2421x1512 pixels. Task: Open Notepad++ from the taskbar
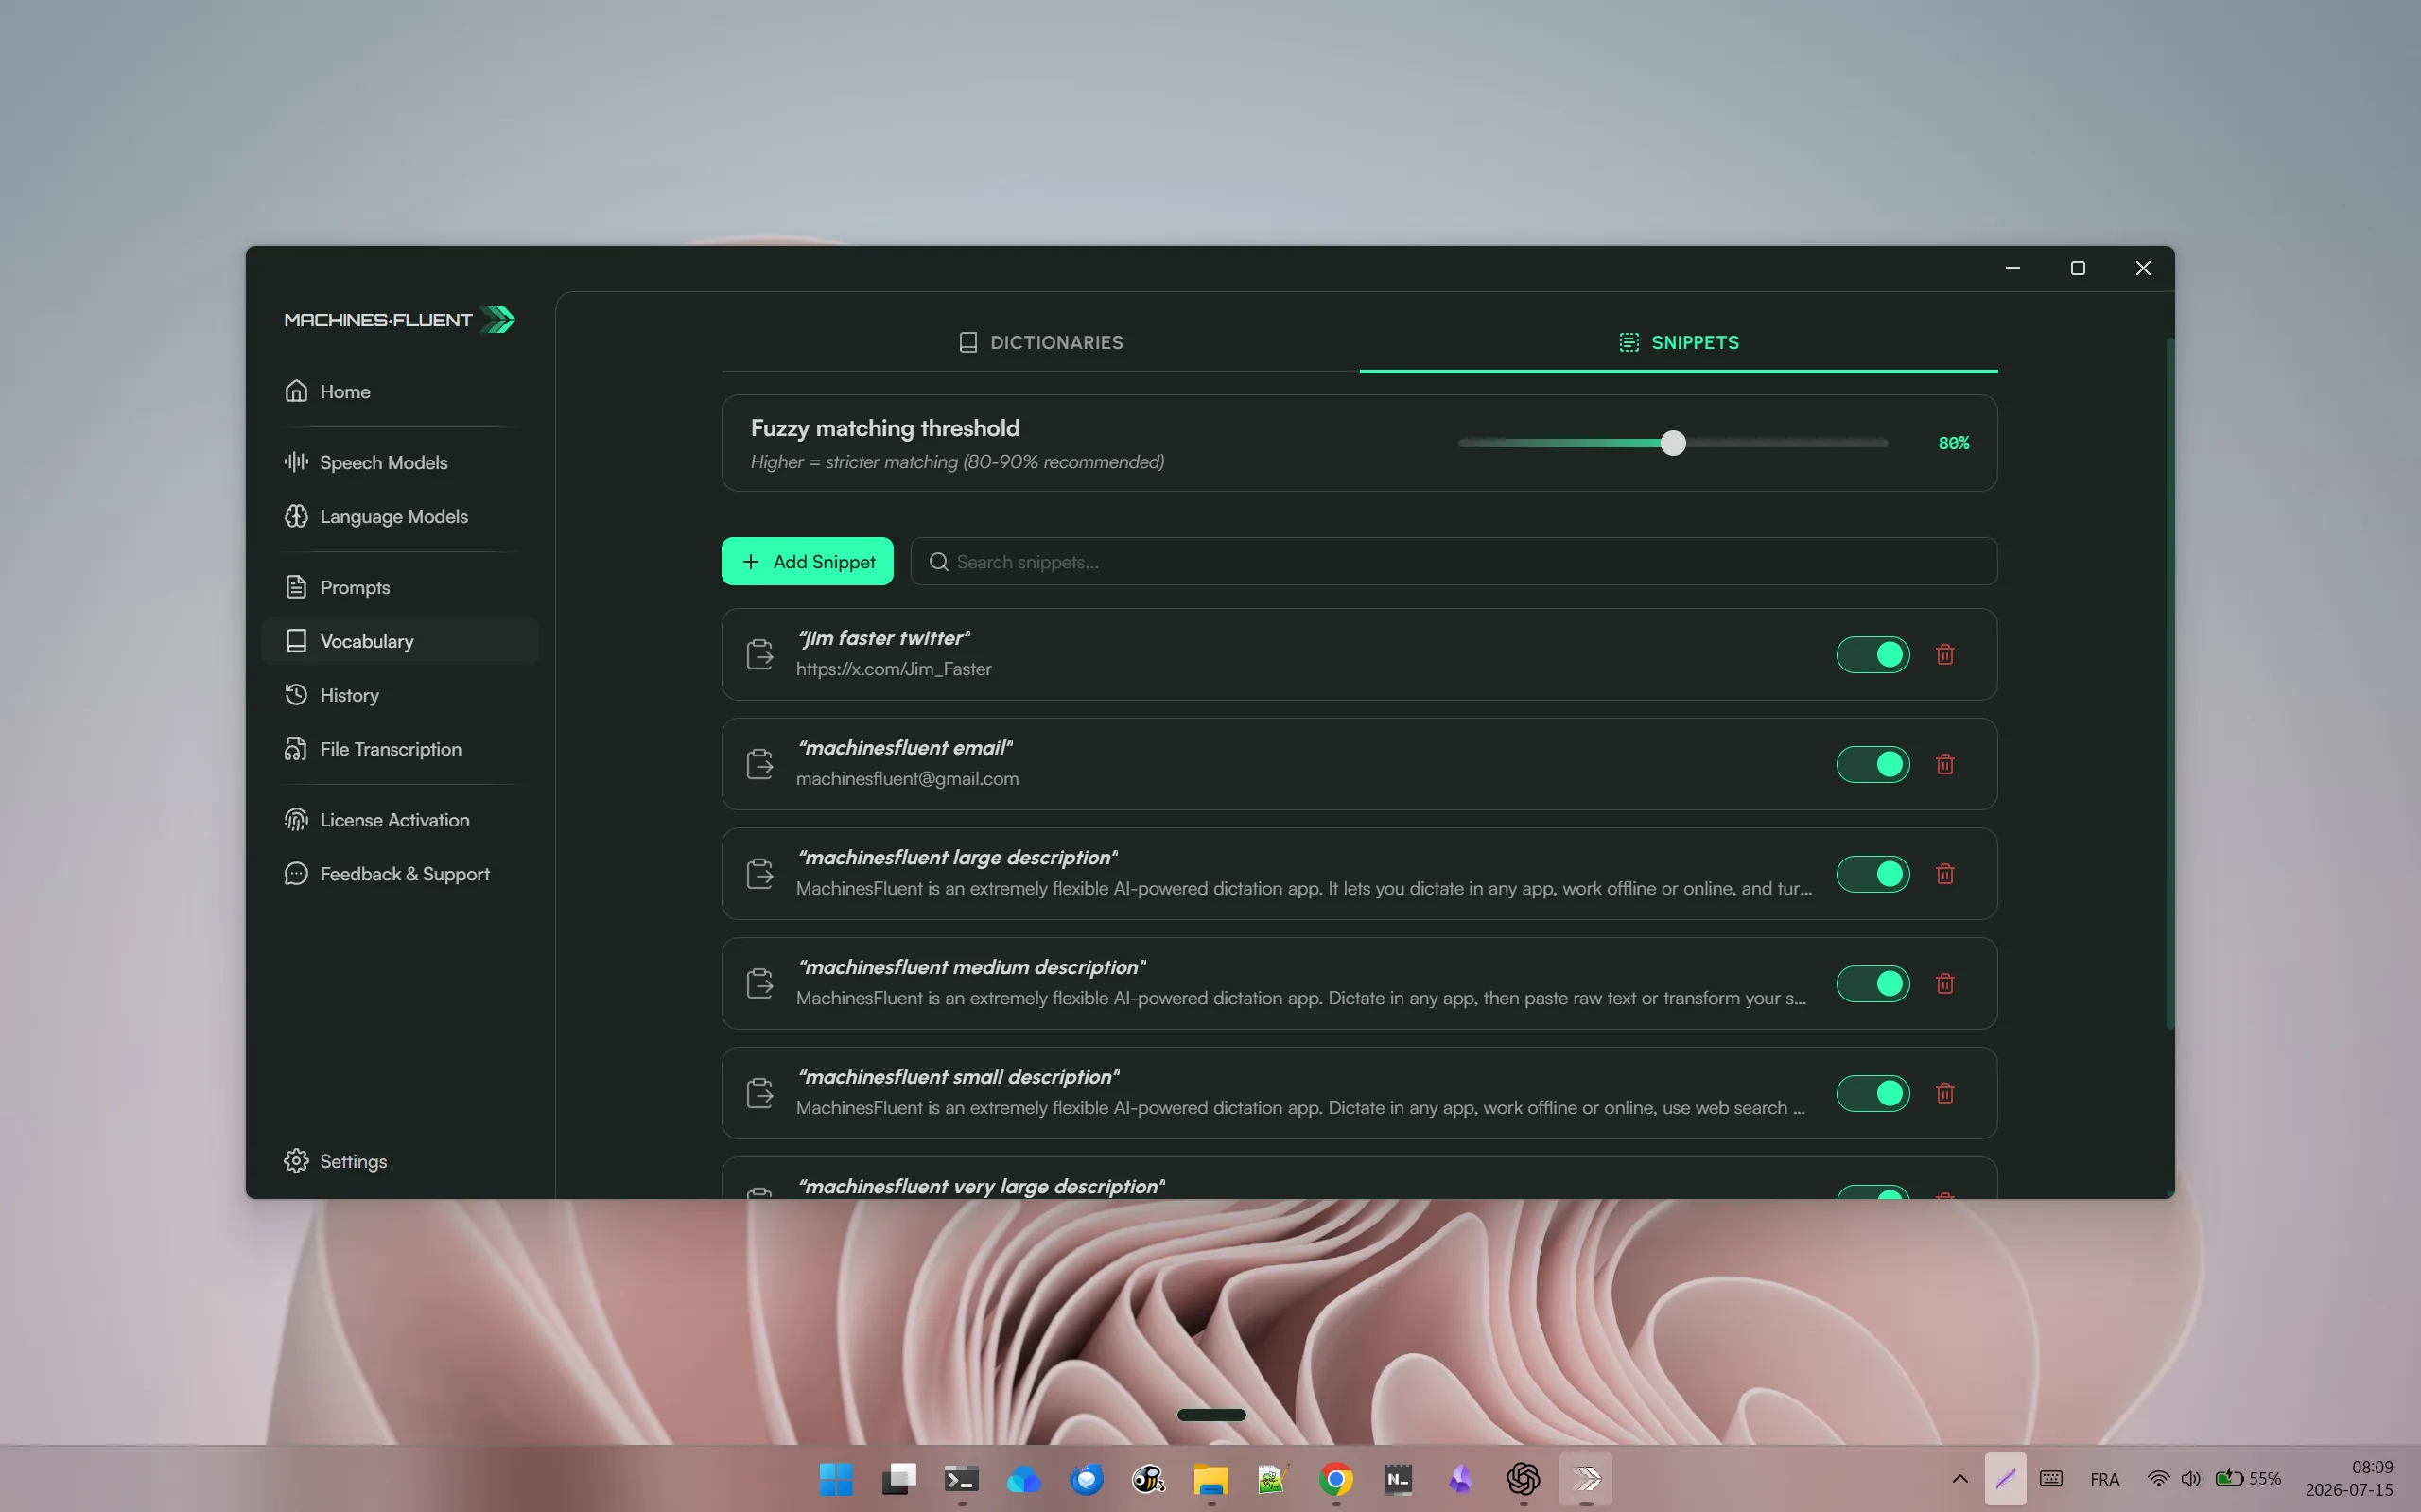tap(1273, 1478)
